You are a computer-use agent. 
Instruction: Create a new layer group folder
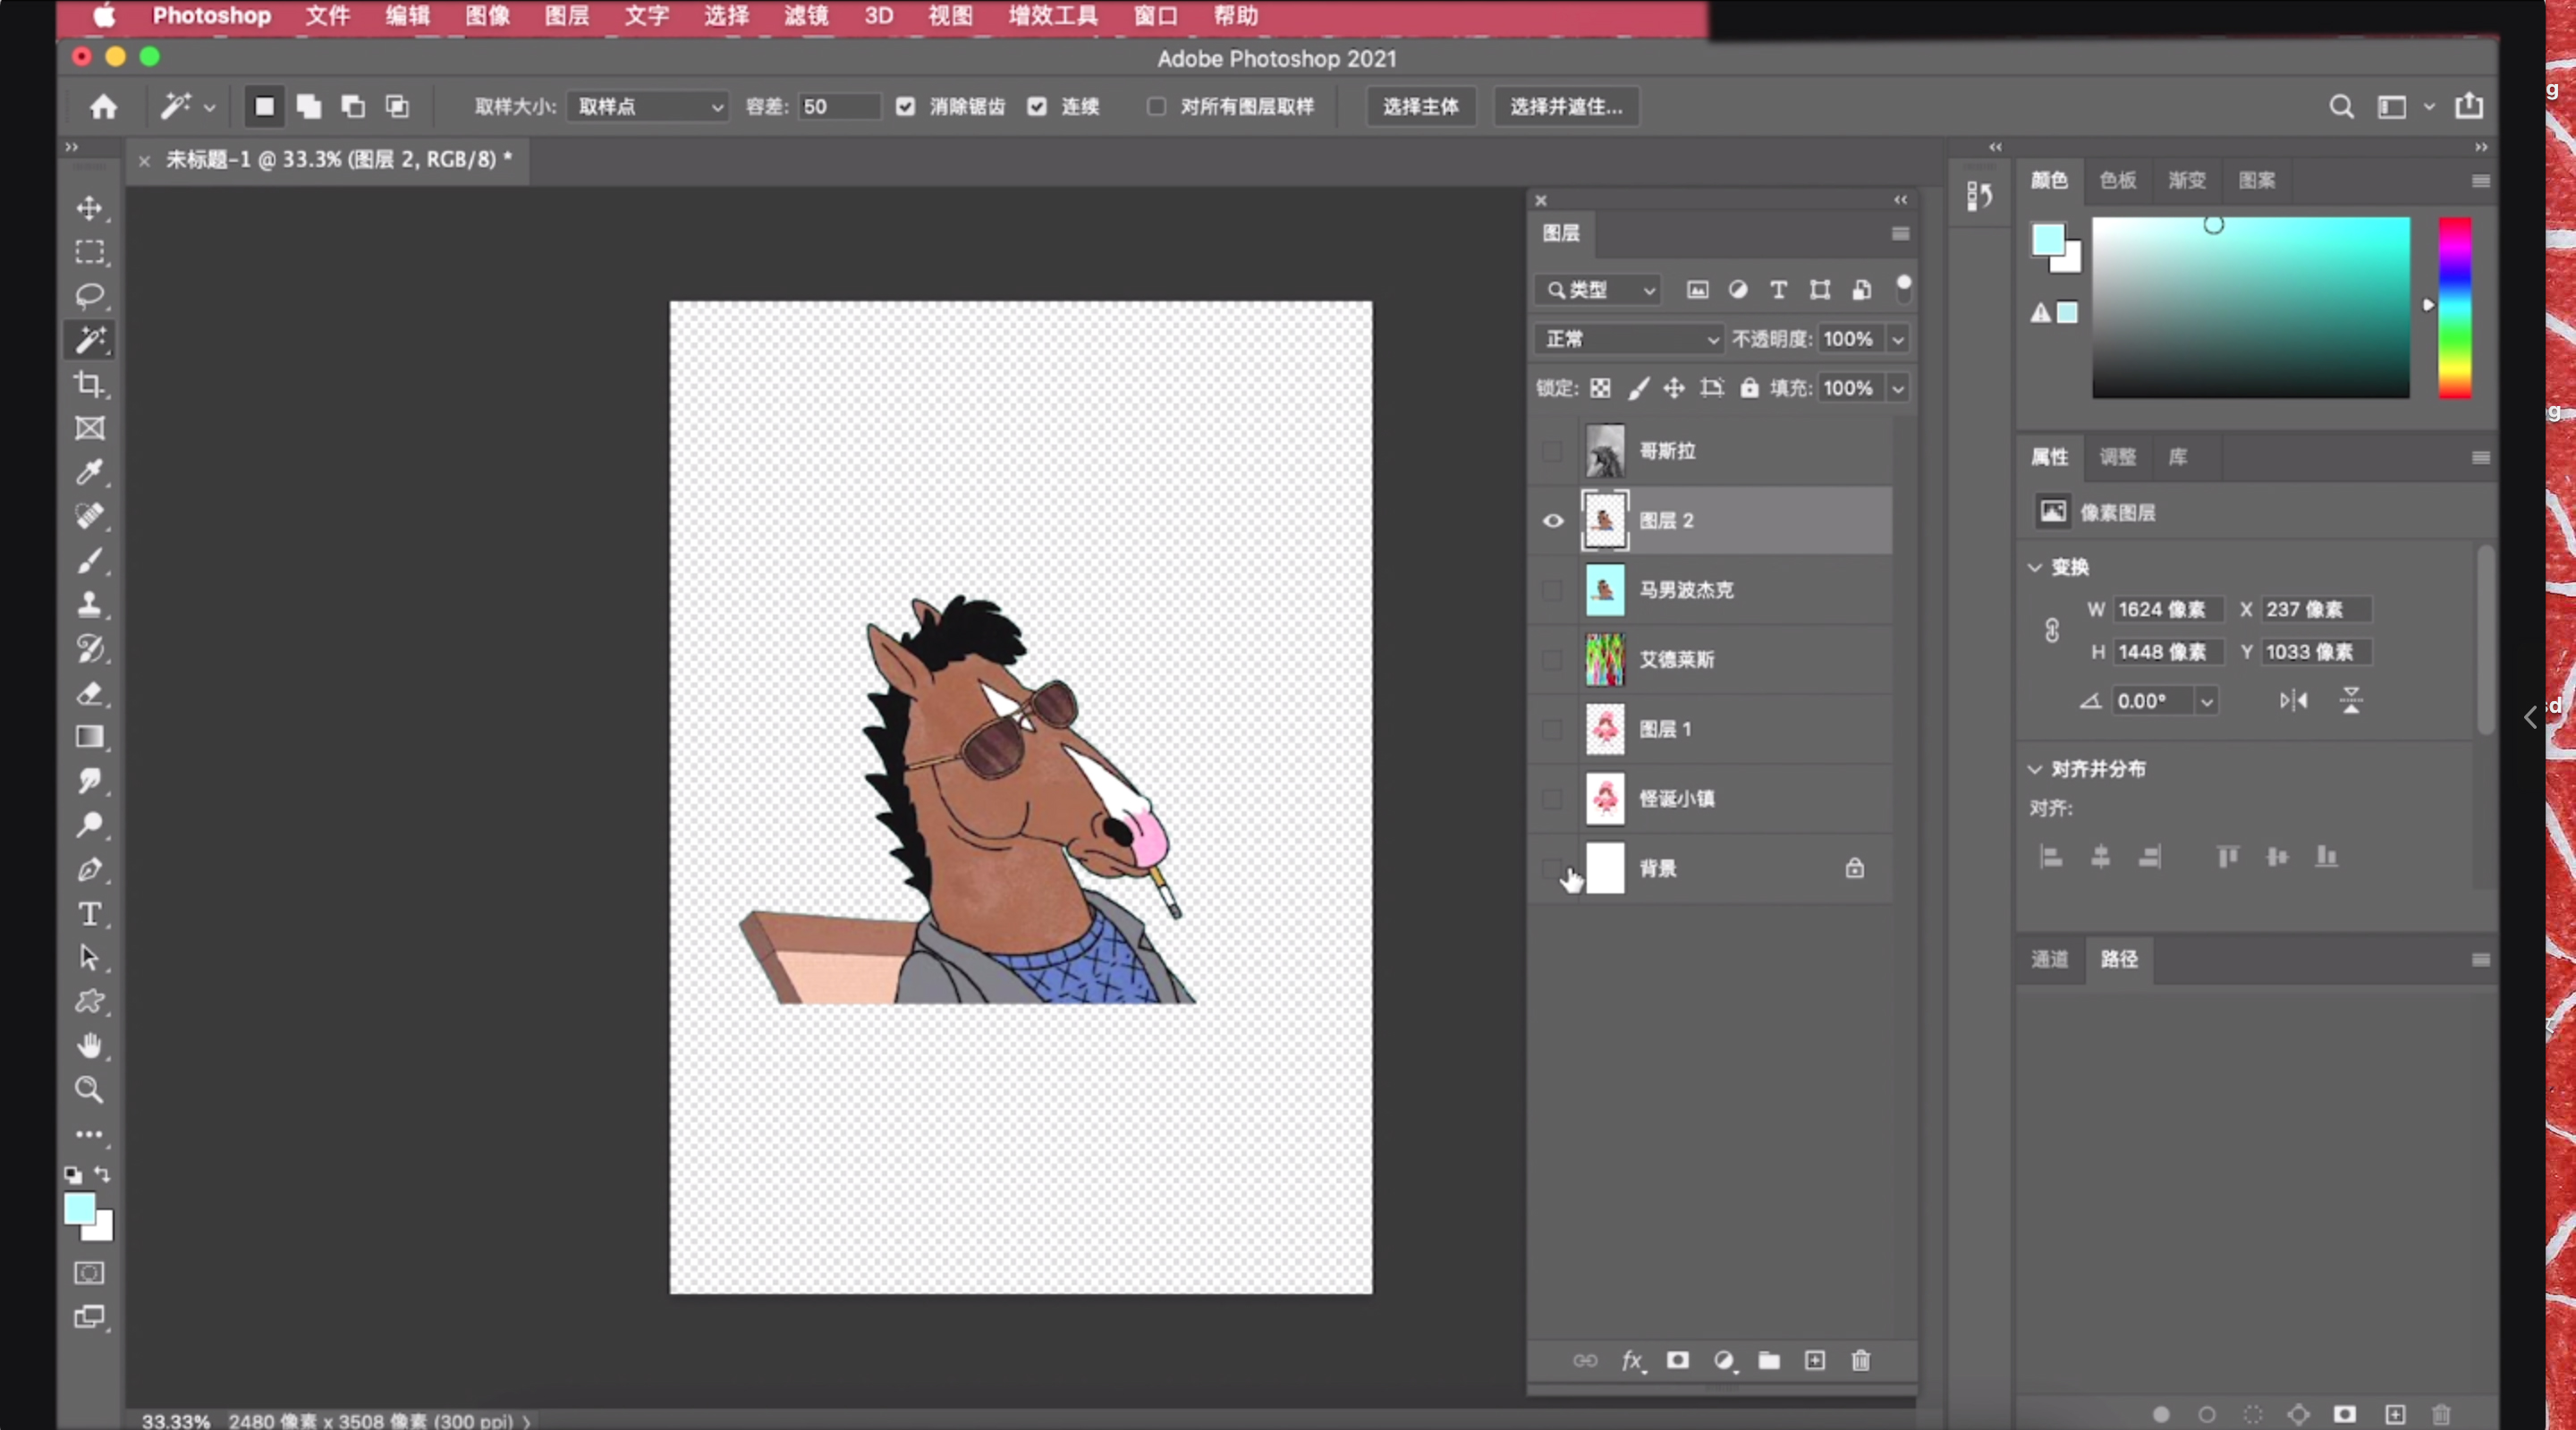pos(1769,1360)
